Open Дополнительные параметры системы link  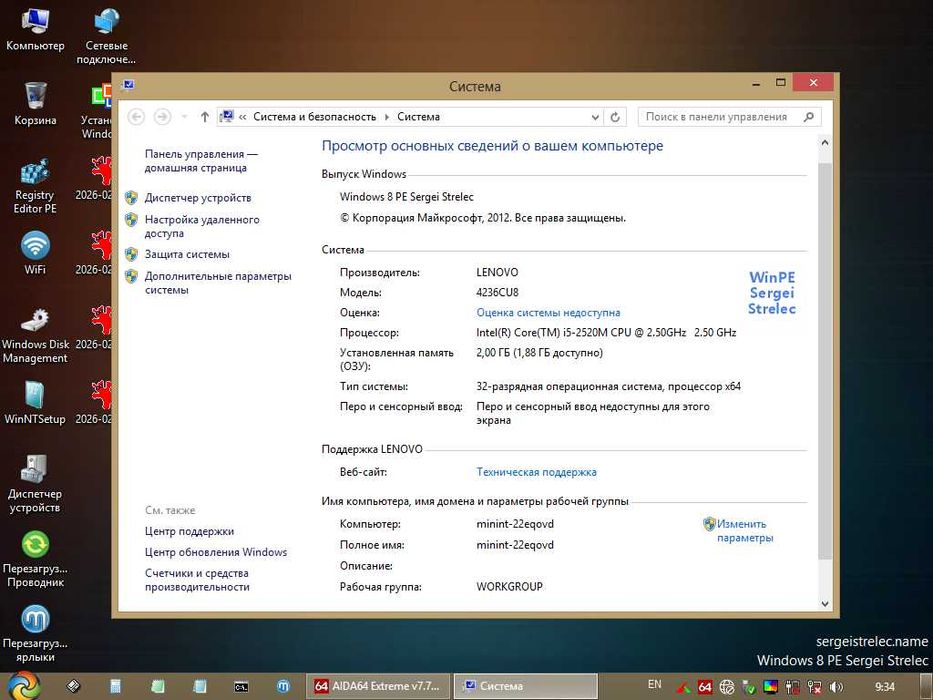pos(218,283)
